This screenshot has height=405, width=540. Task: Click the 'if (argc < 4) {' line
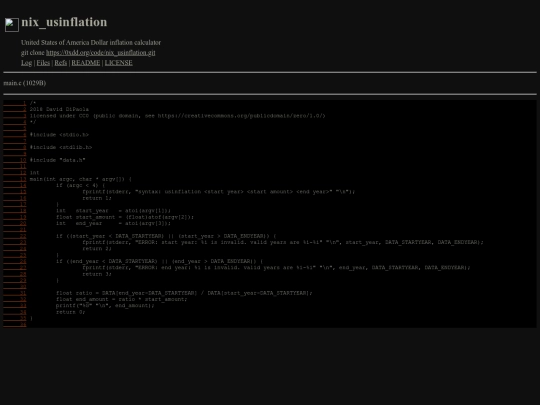coord(81,185)
